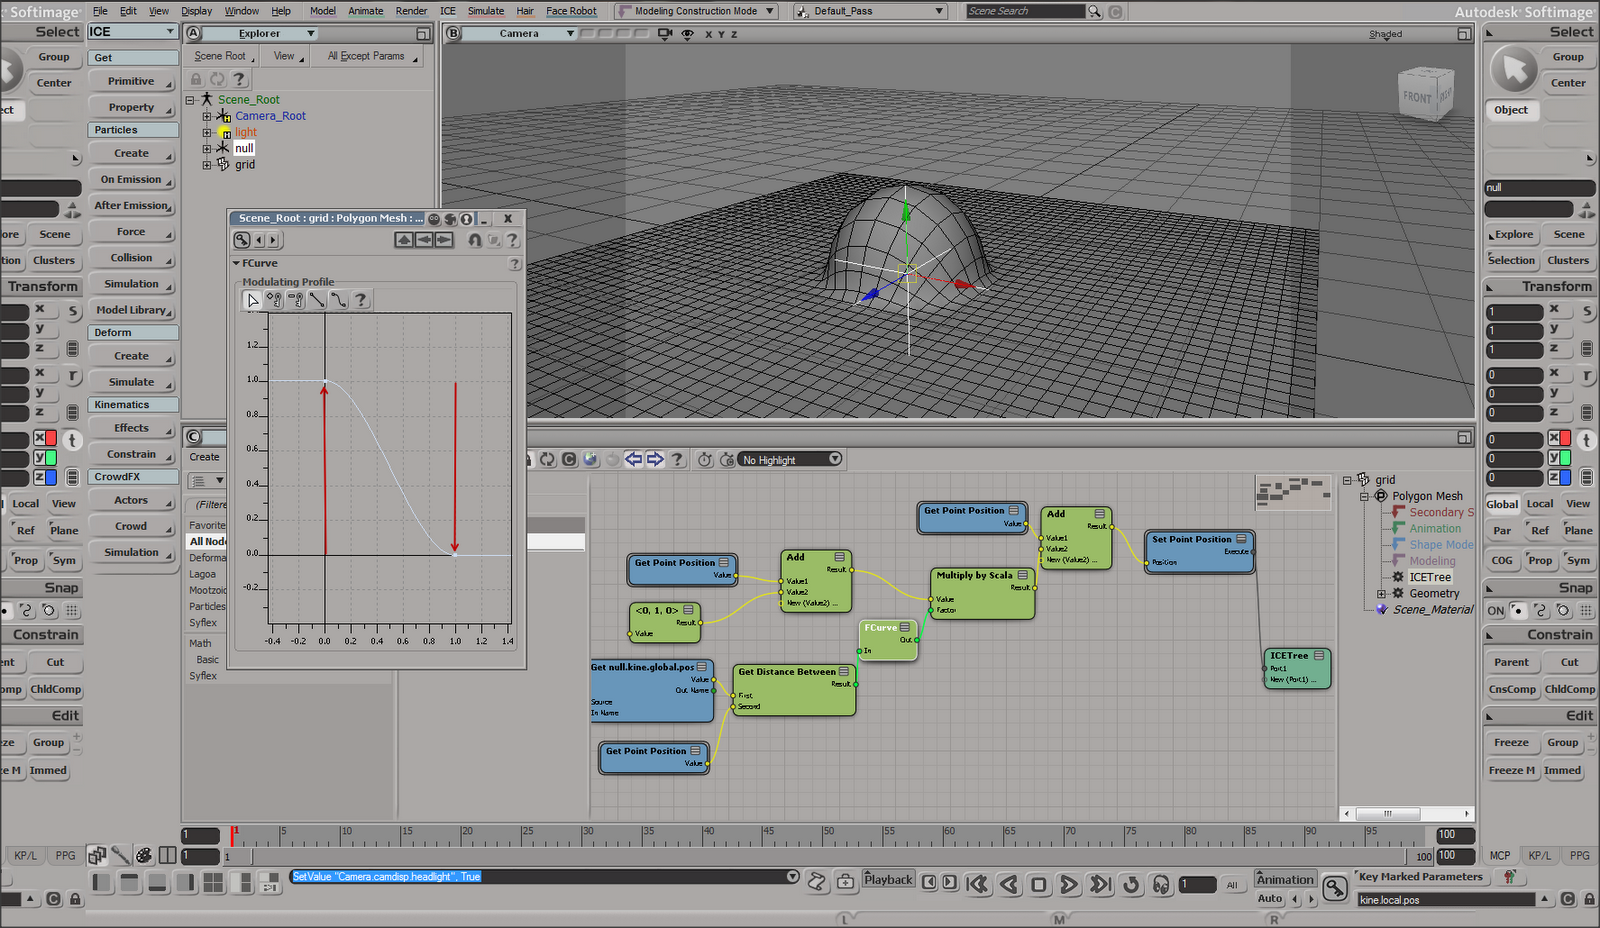Toggle the eye icon in the viewport header
The height and width of the screenshot is (928, 1600).
point(687,34)
